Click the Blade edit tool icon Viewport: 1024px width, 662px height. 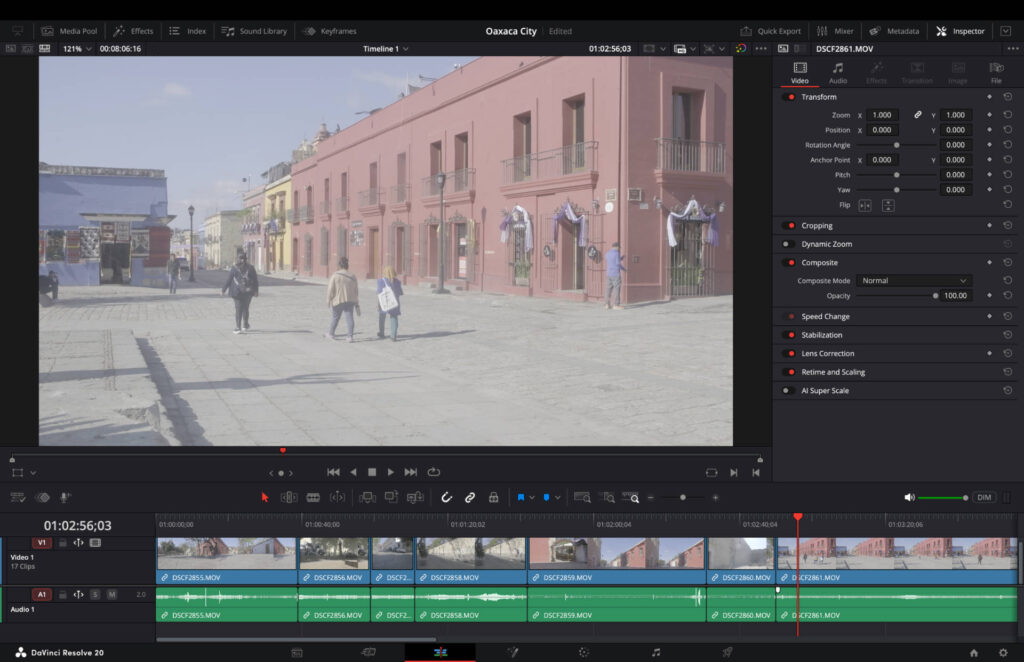[313, 497]
